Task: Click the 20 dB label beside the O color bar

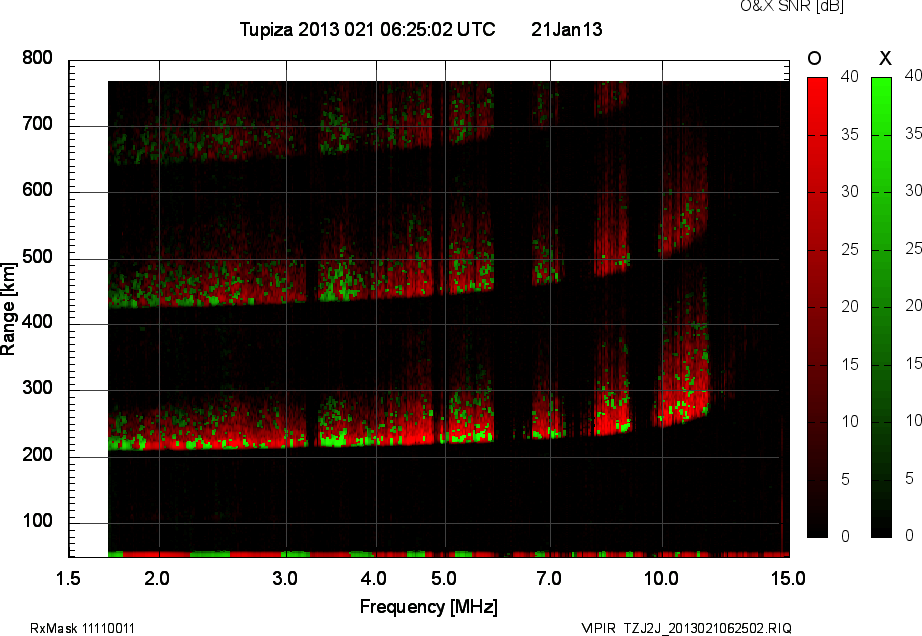Action: click(x=850, y=306)
